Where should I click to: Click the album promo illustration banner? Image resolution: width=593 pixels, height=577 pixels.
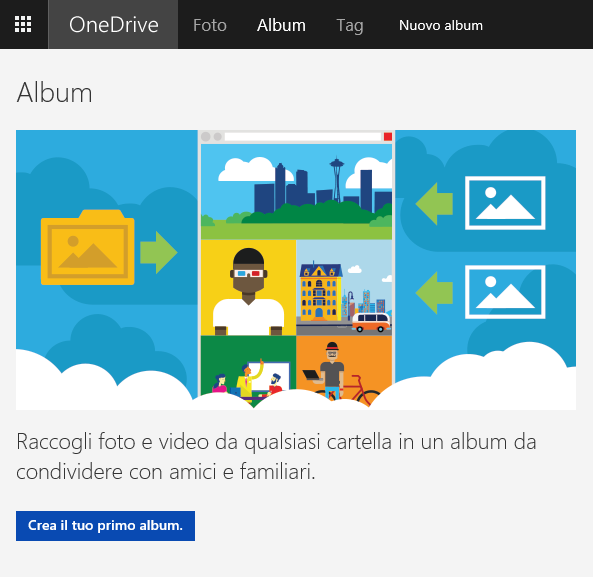(296, 270)
